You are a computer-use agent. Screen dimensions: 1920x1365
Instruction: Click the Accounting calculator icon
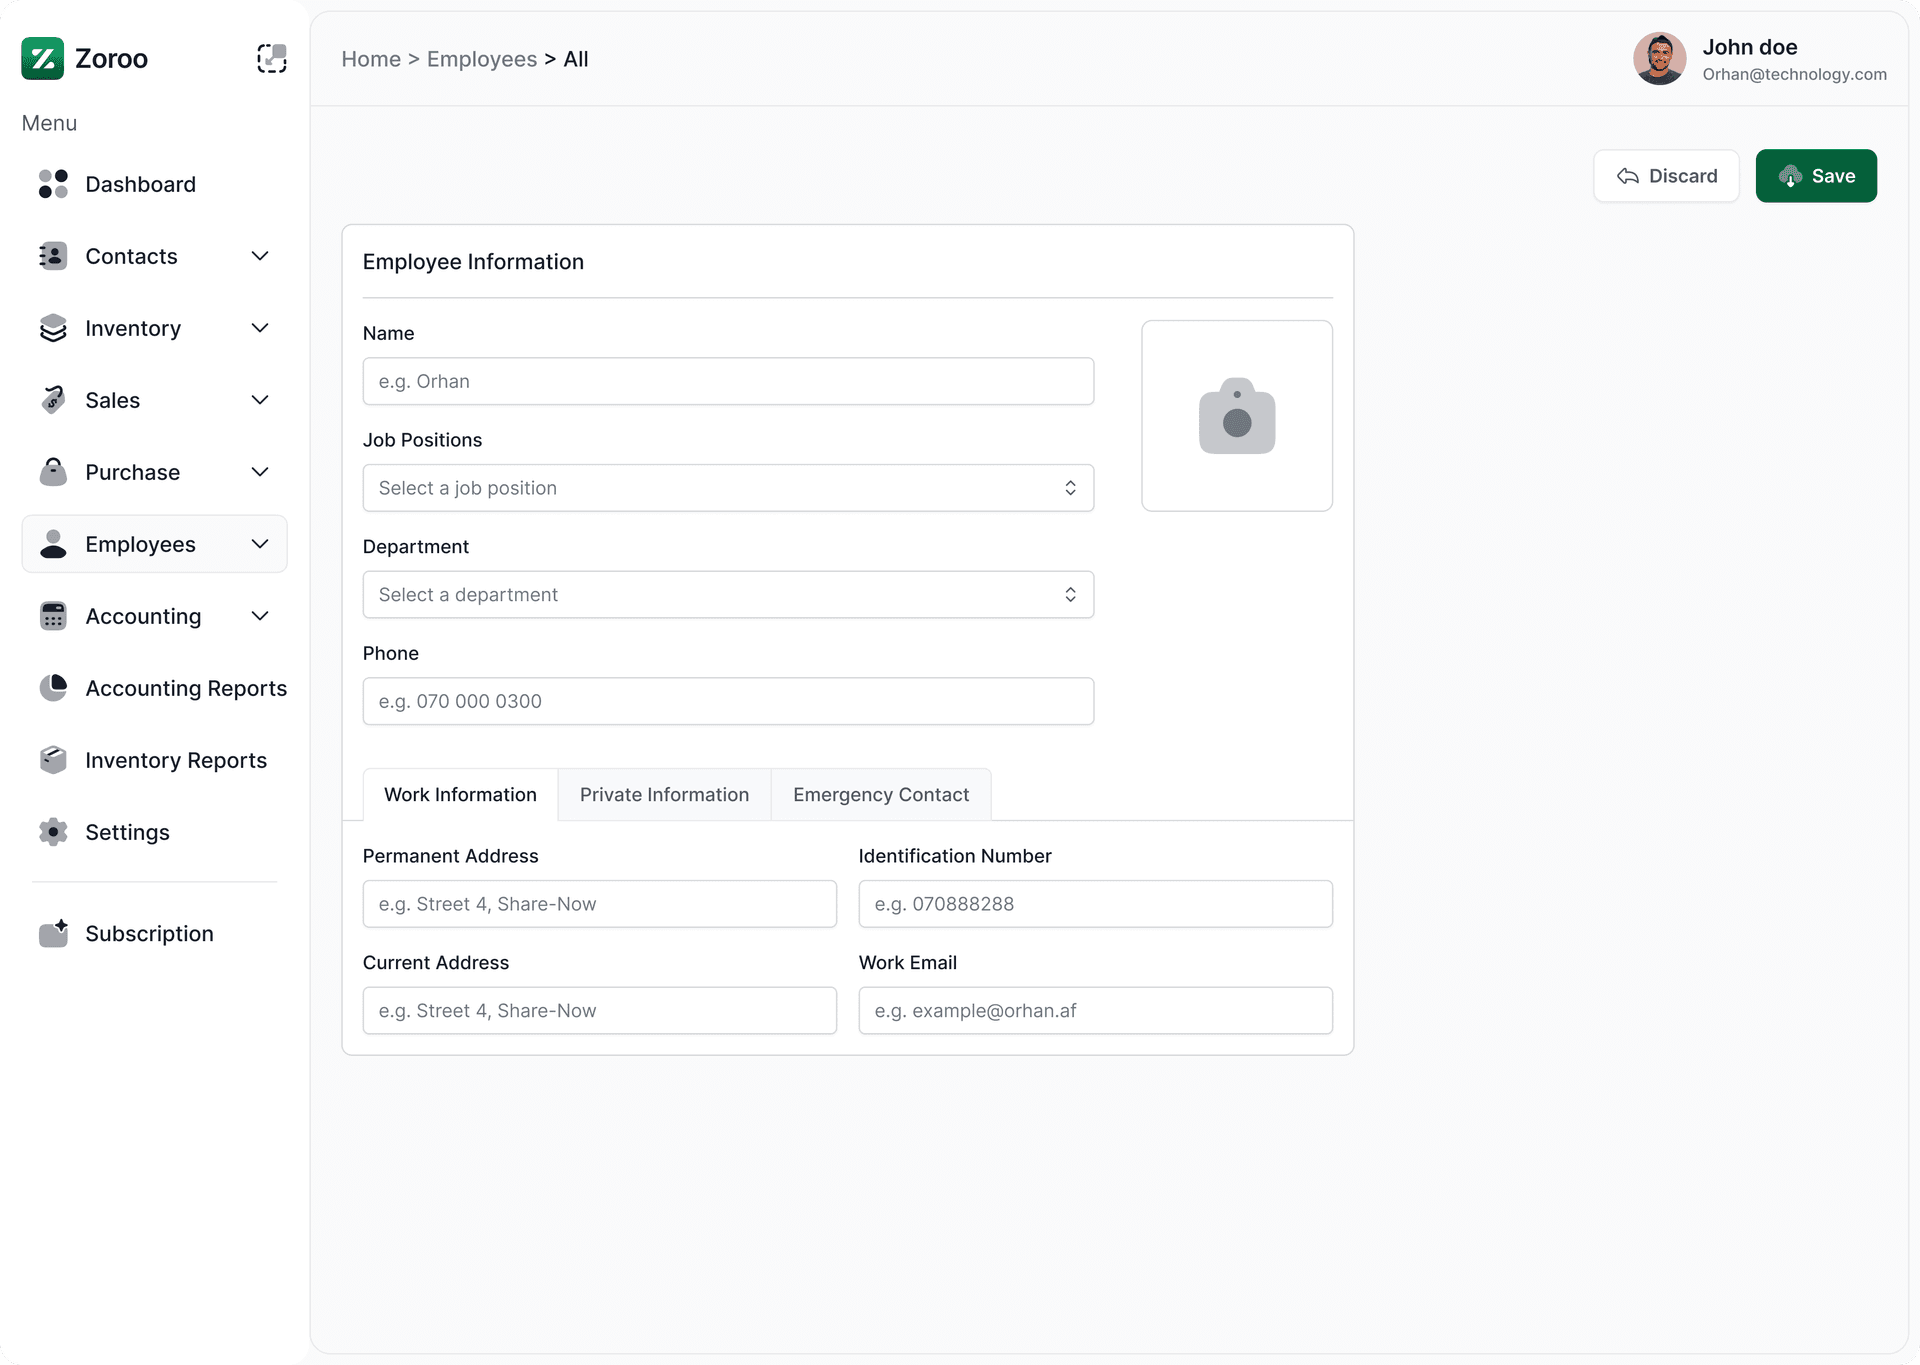[53, 616]
